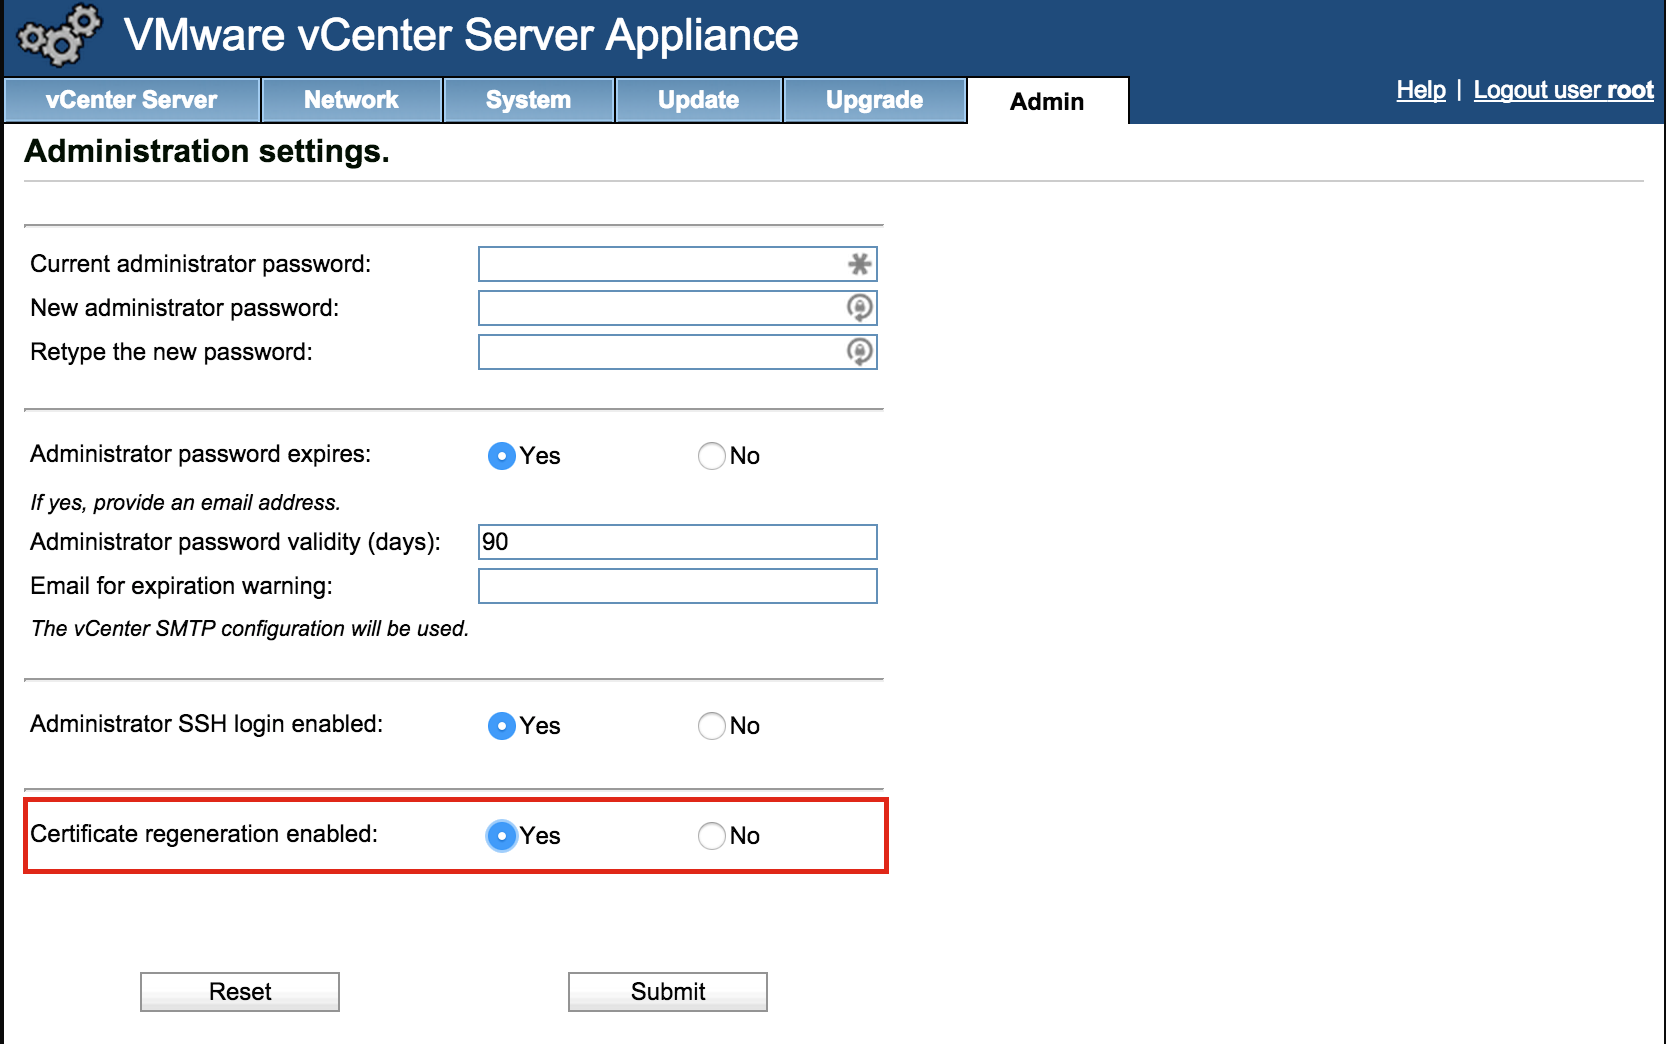Select Yes for administrator password expires

(501, 456)
